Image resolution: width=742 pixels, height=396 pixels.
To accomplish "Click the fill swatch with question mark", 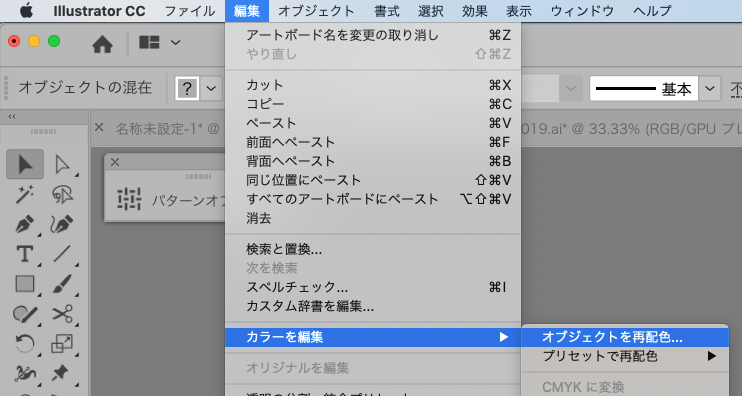I will pyautogui.click(x=187, y=88).
